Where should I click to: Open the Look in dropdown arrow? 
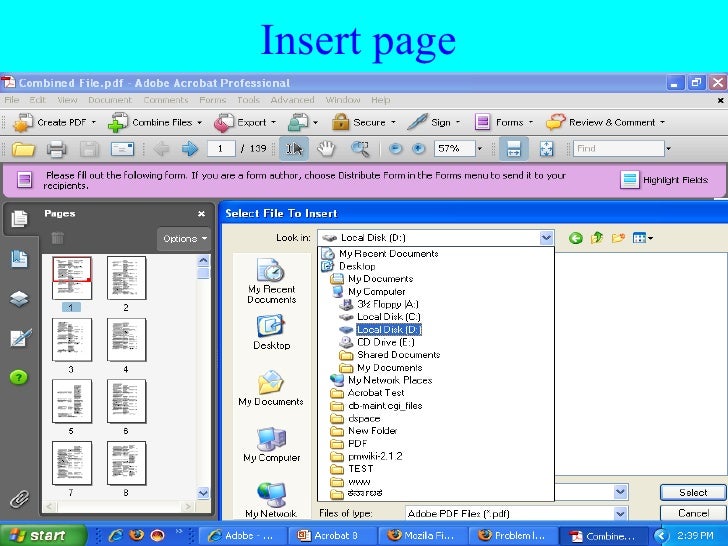click(546, 238)
